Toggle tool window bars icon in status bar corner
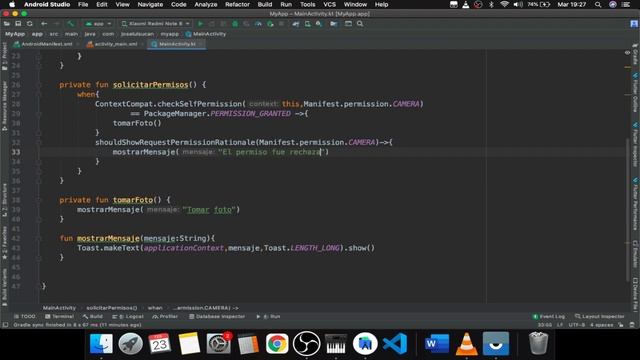 coord(5,325)
